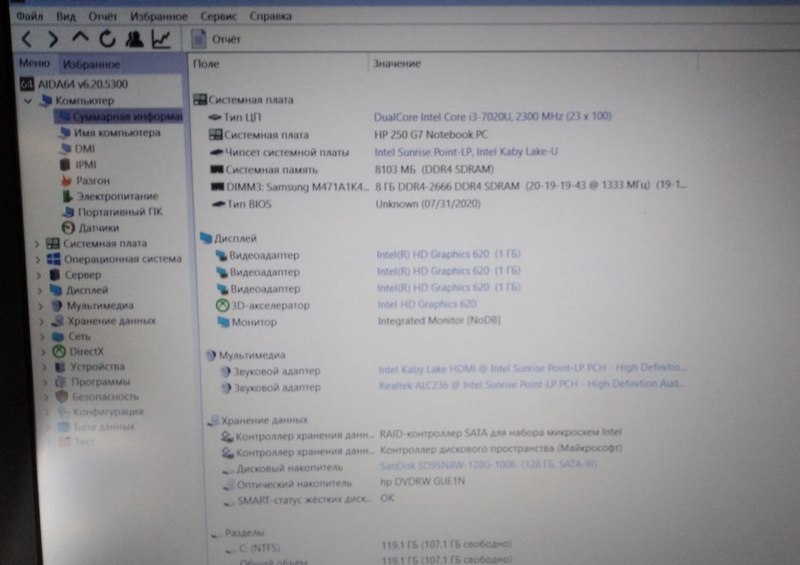The image size is (800, 565).
Task: Select the Разгон overclock item
Action: click(x=93, y=181)
